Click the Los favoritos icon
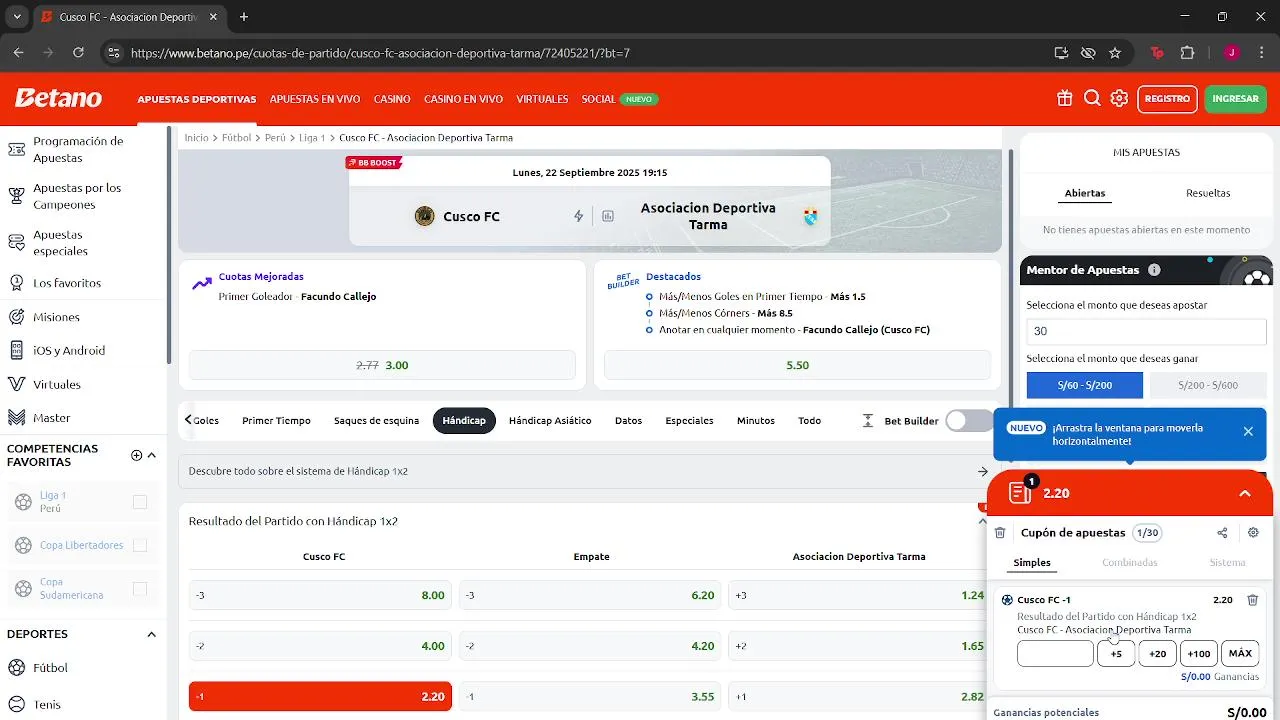Screen dimensions: 1280x720 [16, 283]
